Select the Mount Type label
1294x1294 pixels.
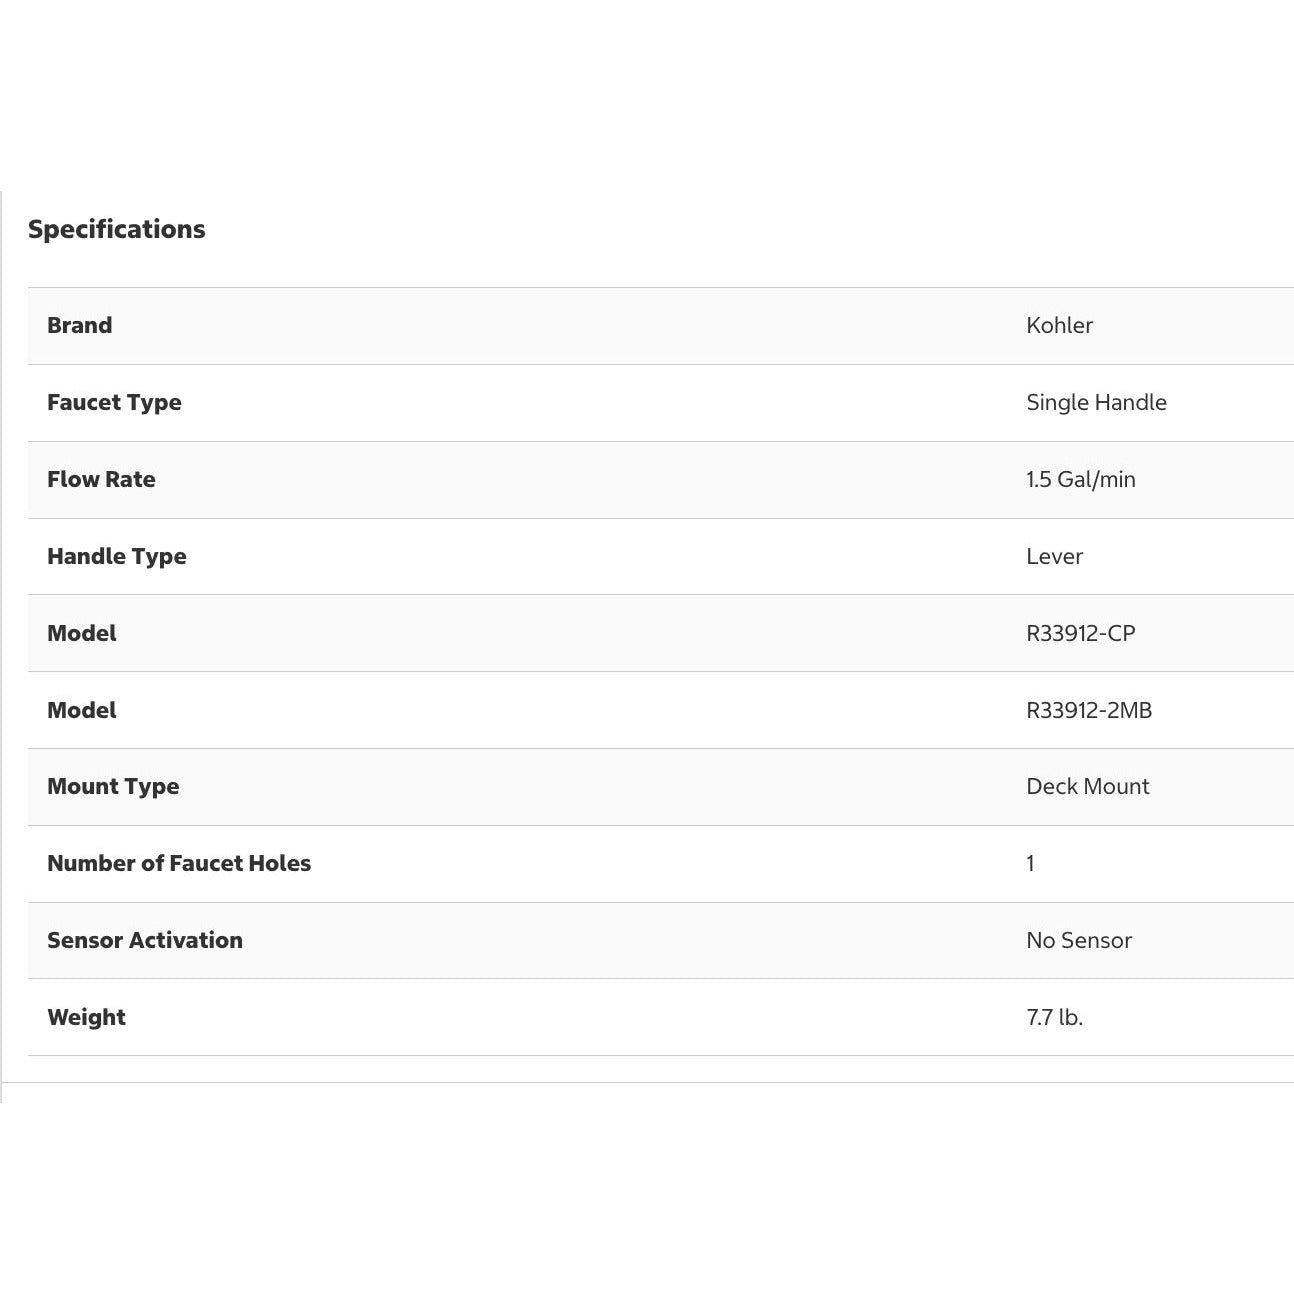(x=113, y=786)
